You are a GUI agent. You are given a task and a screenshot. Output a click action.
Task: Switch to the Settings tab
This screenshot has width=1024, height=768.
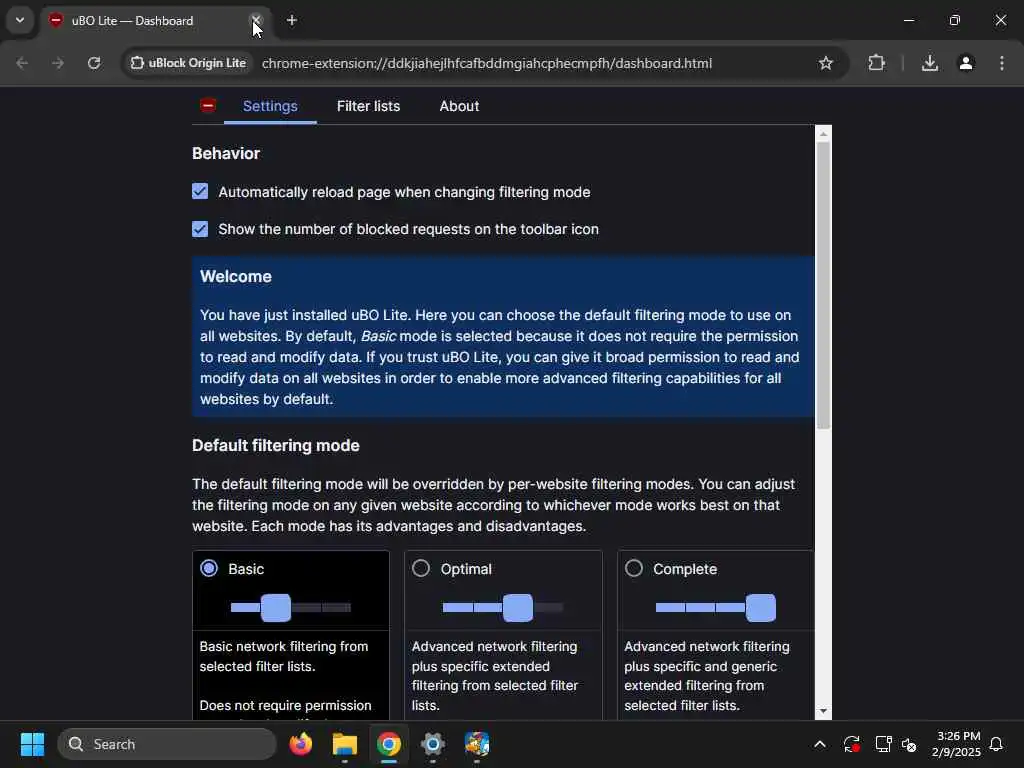pos(270,106)
